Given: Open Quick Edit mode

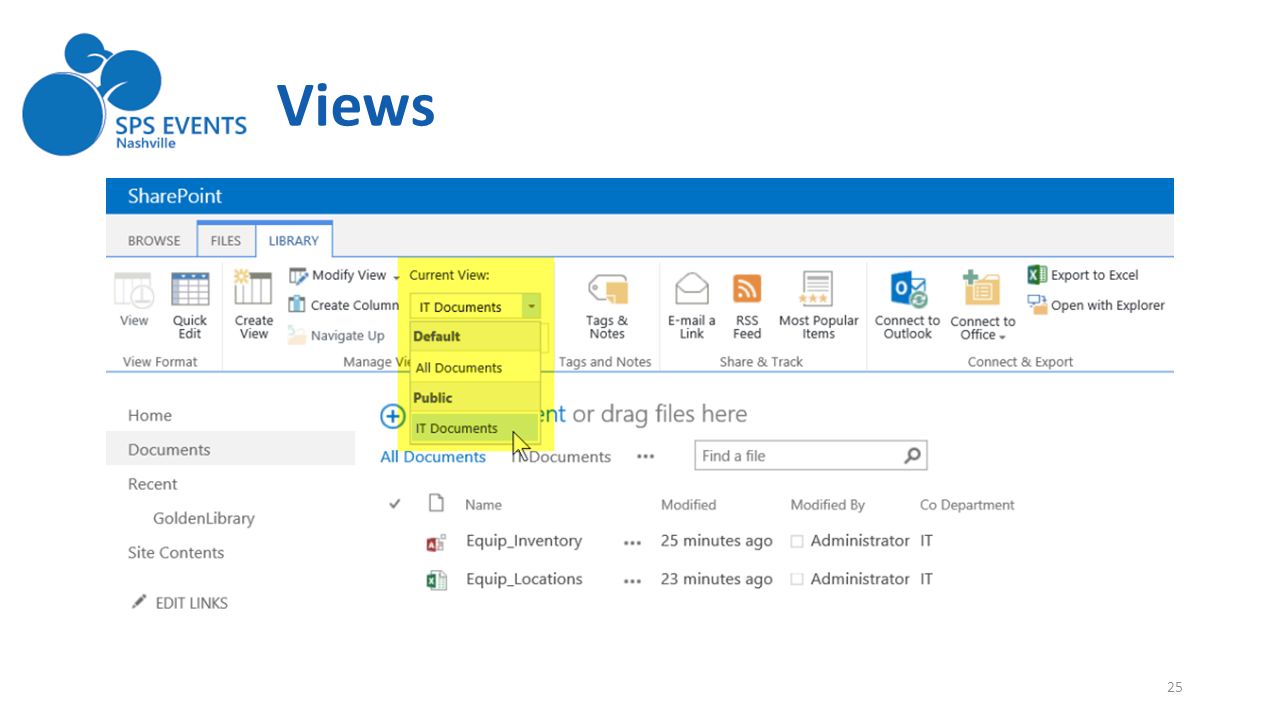Looking at the screenshot, I should (190, 306).
